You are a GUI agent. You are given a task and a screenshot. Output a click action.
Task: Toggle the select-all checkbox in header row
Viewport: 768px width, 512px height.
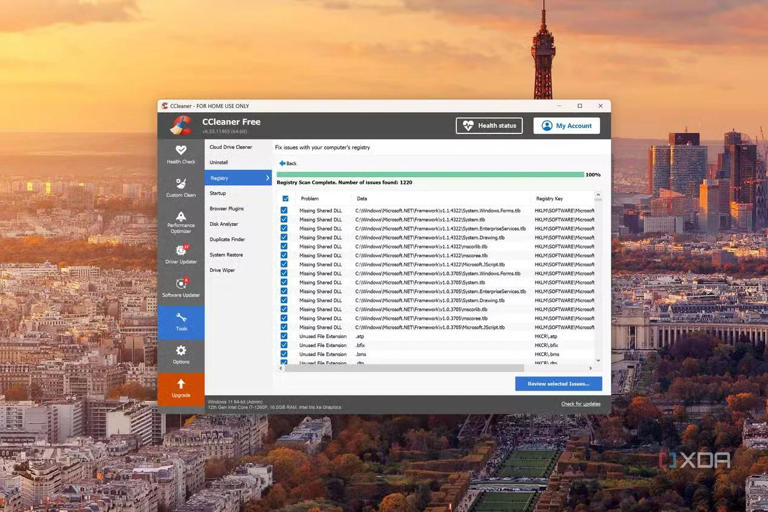(285, 198)
